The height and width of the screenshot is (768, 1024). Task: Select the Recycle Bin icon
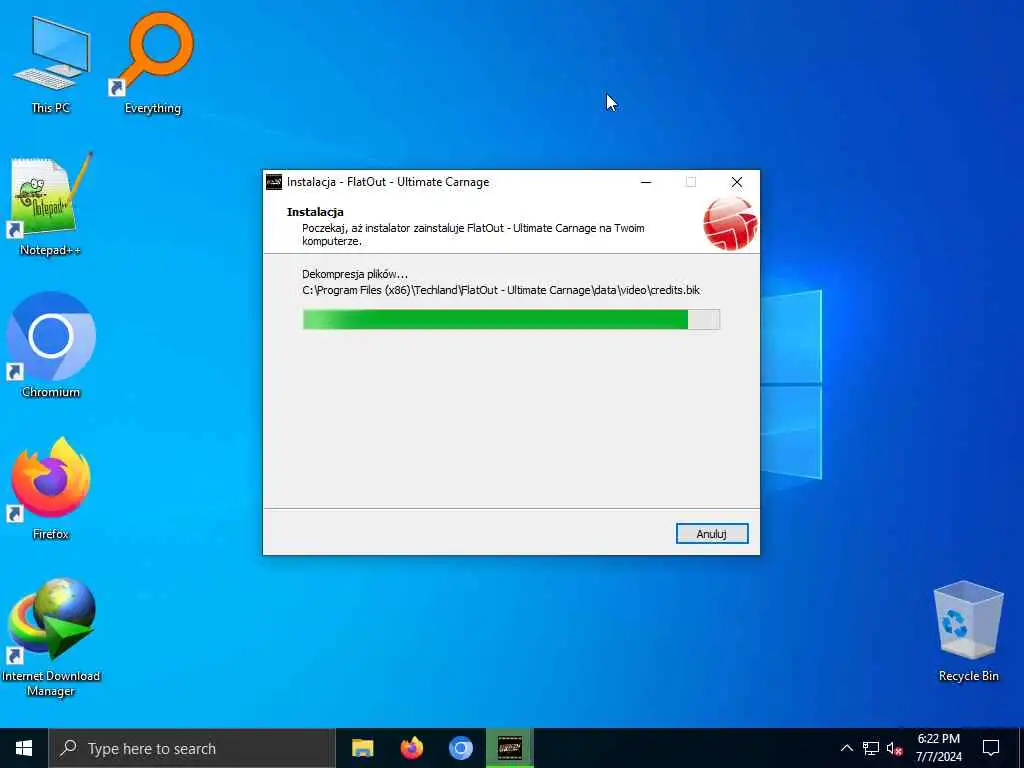click(968, 631)
